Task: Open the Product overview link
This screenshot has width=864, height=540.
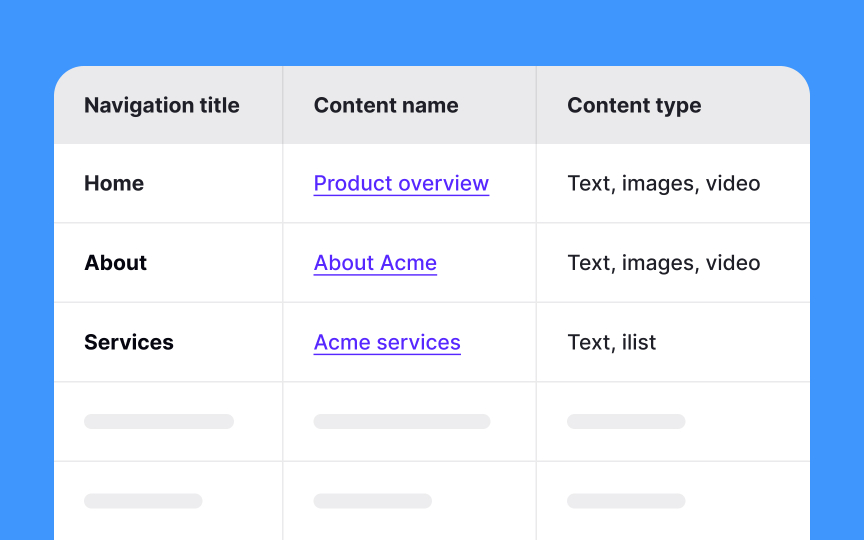Action: (x=401, y=183)
